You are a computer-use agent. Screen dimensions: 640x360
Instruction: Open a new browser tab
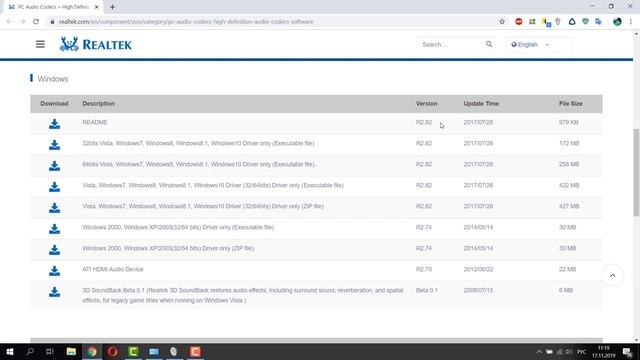point(112,7)
